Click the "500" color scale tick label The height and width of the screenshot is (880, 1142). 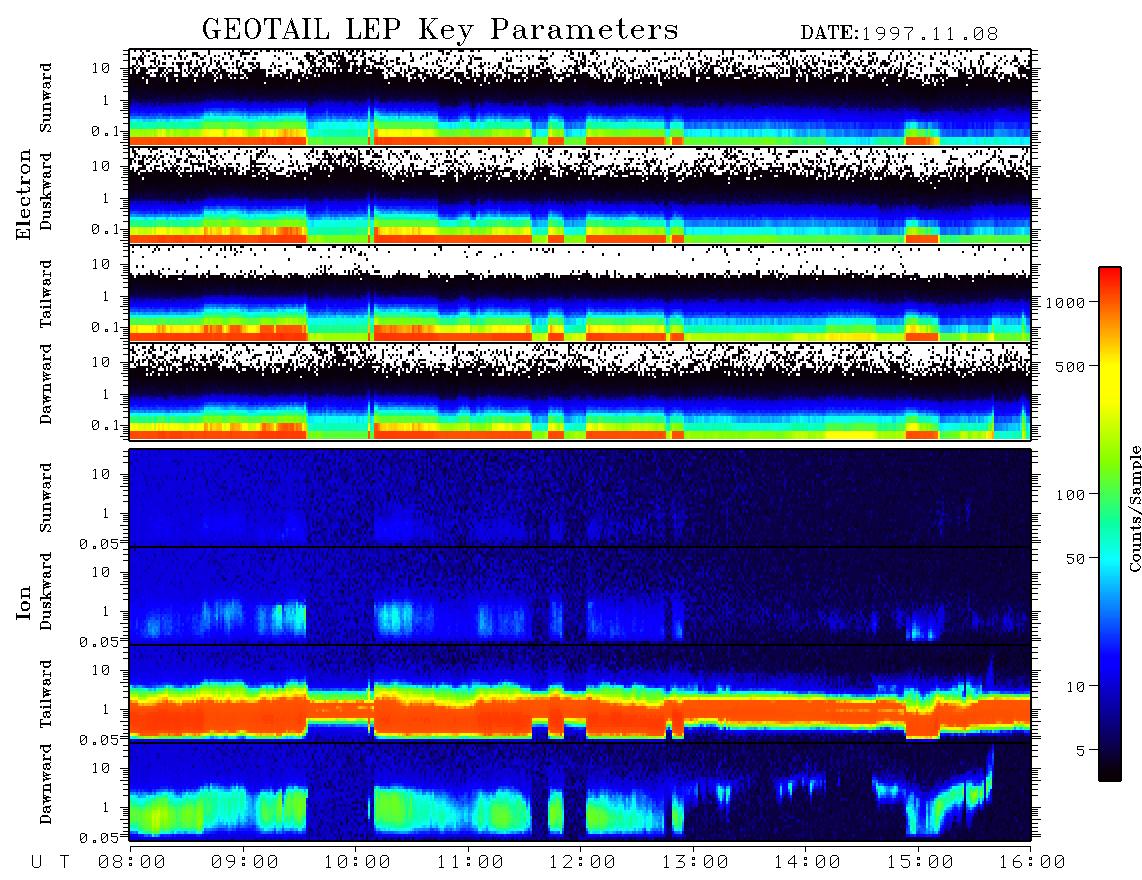pos(1071,366)
